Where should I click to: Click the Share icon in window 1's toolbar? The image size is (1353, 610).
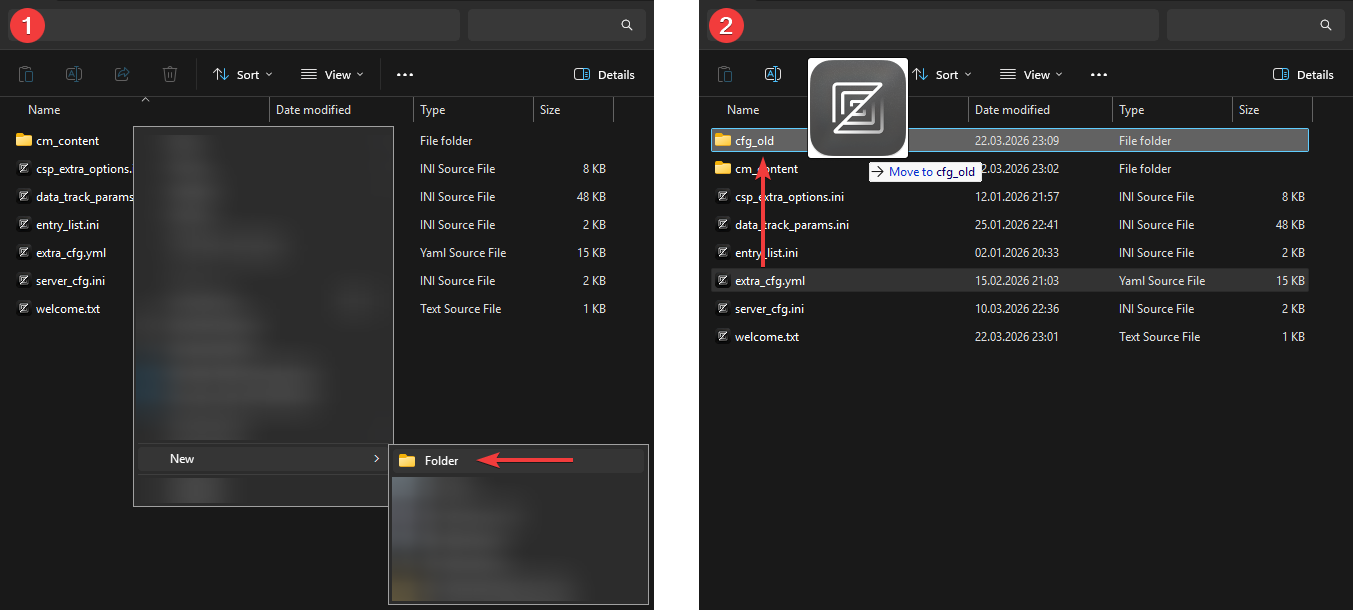click(122, 74)
